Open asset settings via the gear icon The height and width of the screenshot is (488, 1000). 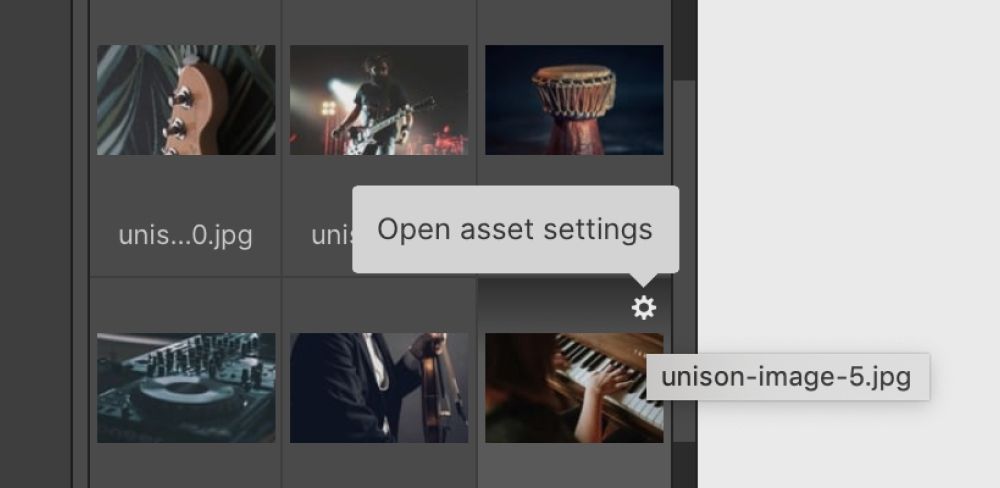tap(643, 308)
